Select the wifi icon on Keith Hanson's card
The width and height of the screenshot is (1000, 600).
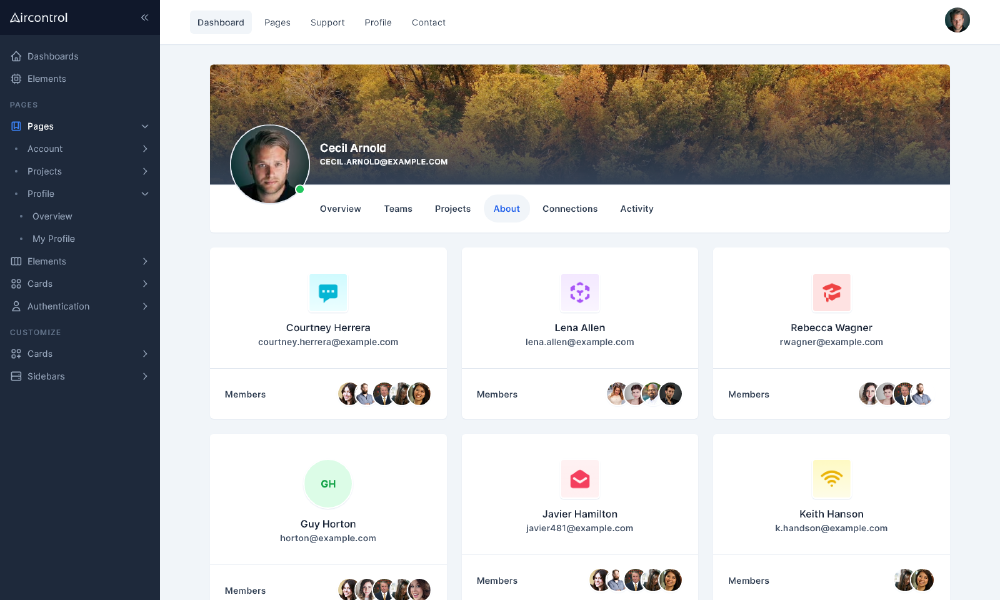pyautogui.click(x=831, y=479)
